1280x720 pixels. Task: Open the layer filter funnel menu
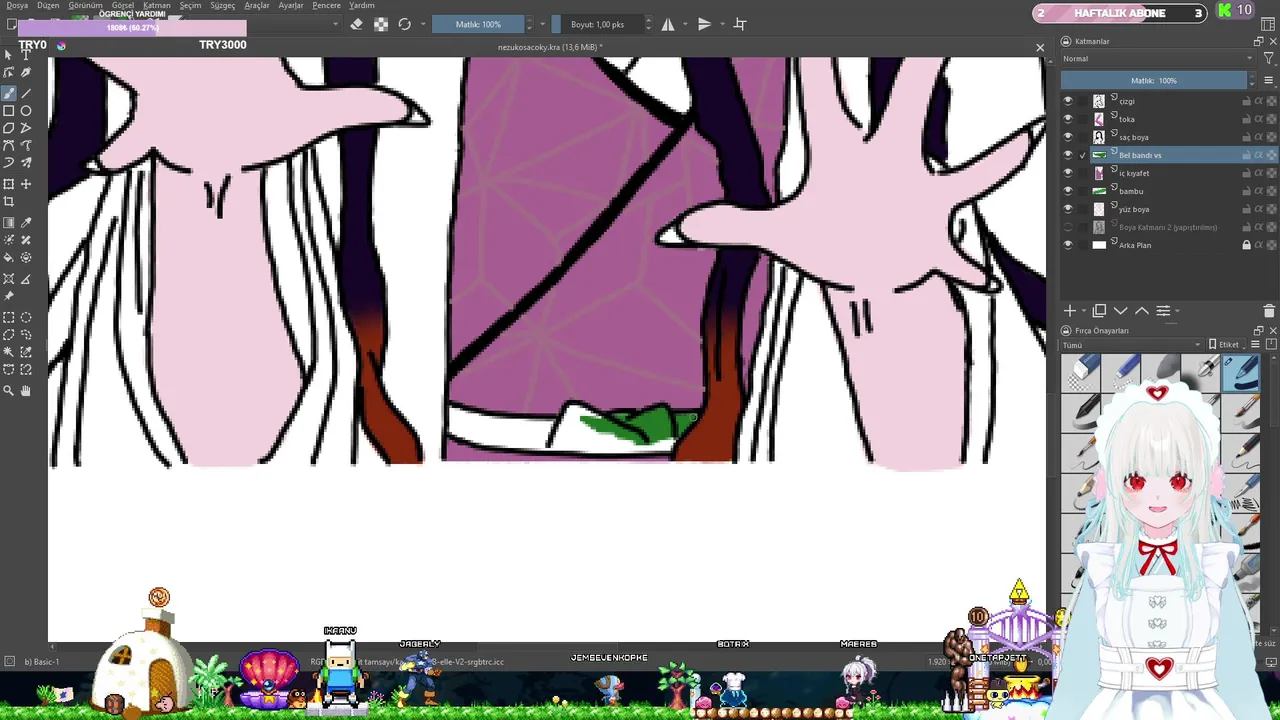(1268, 59)
